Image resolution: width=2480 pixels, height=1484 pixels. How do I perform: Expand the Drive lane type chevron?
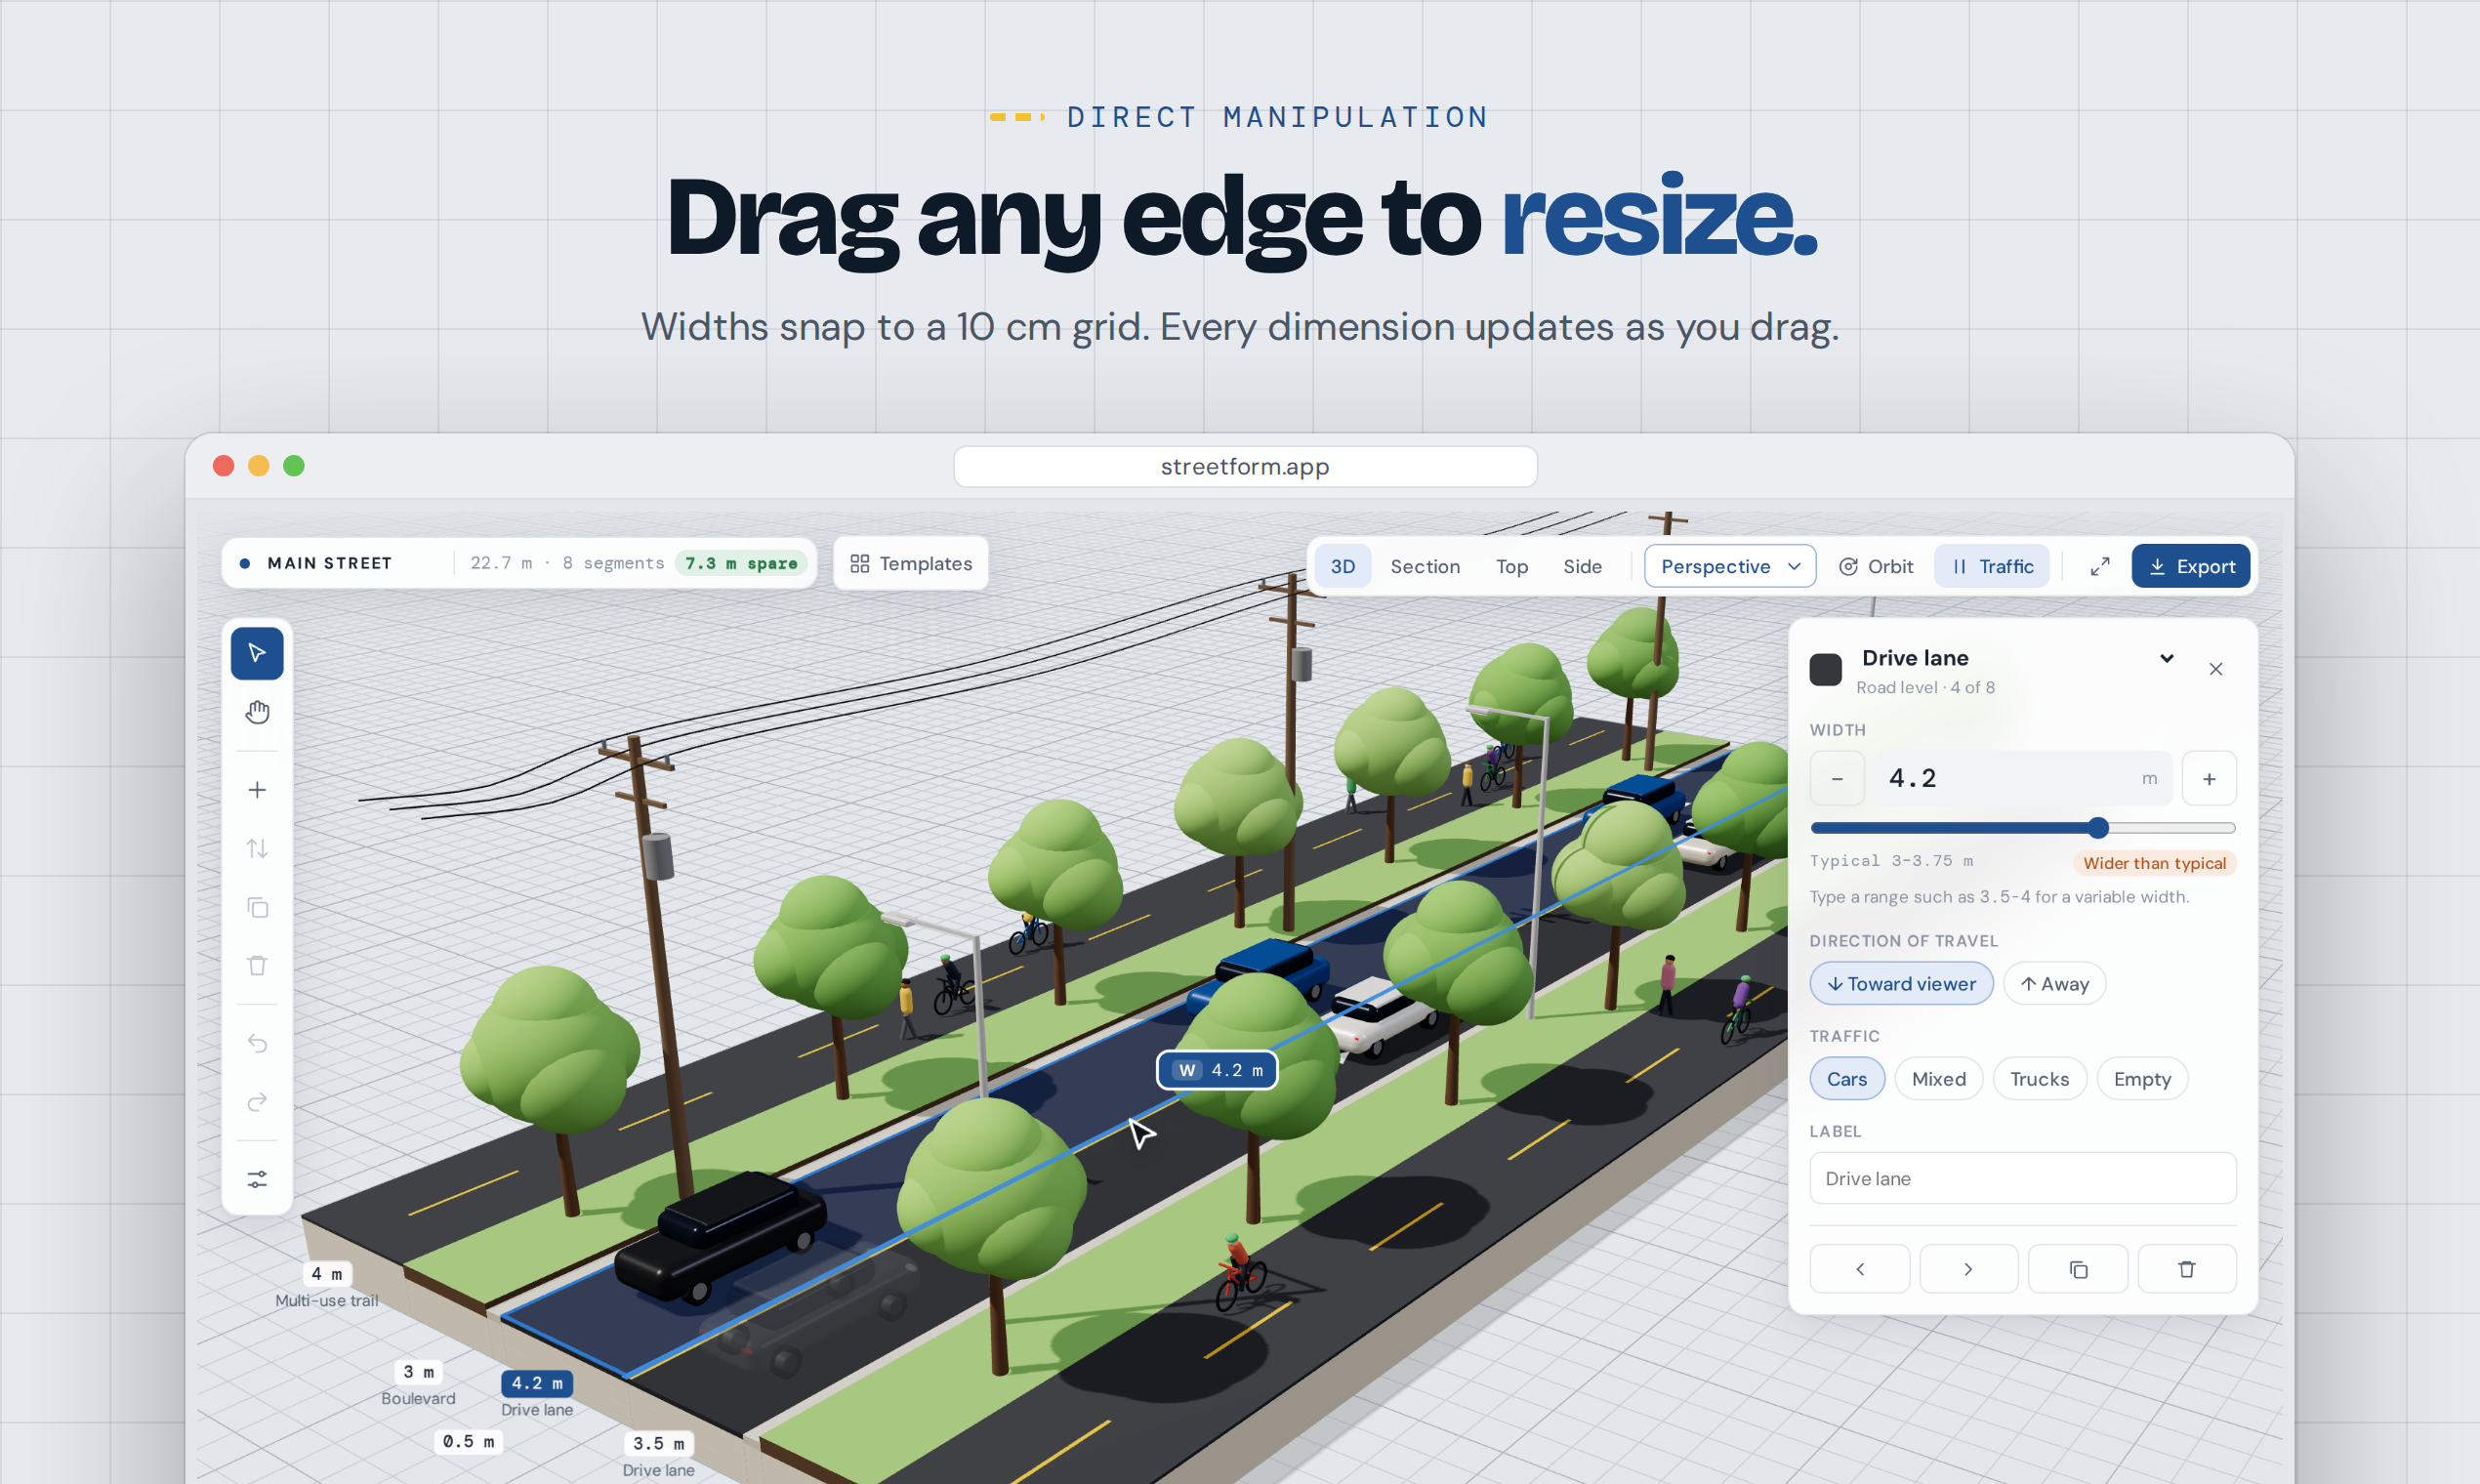tap(2166, 658)
